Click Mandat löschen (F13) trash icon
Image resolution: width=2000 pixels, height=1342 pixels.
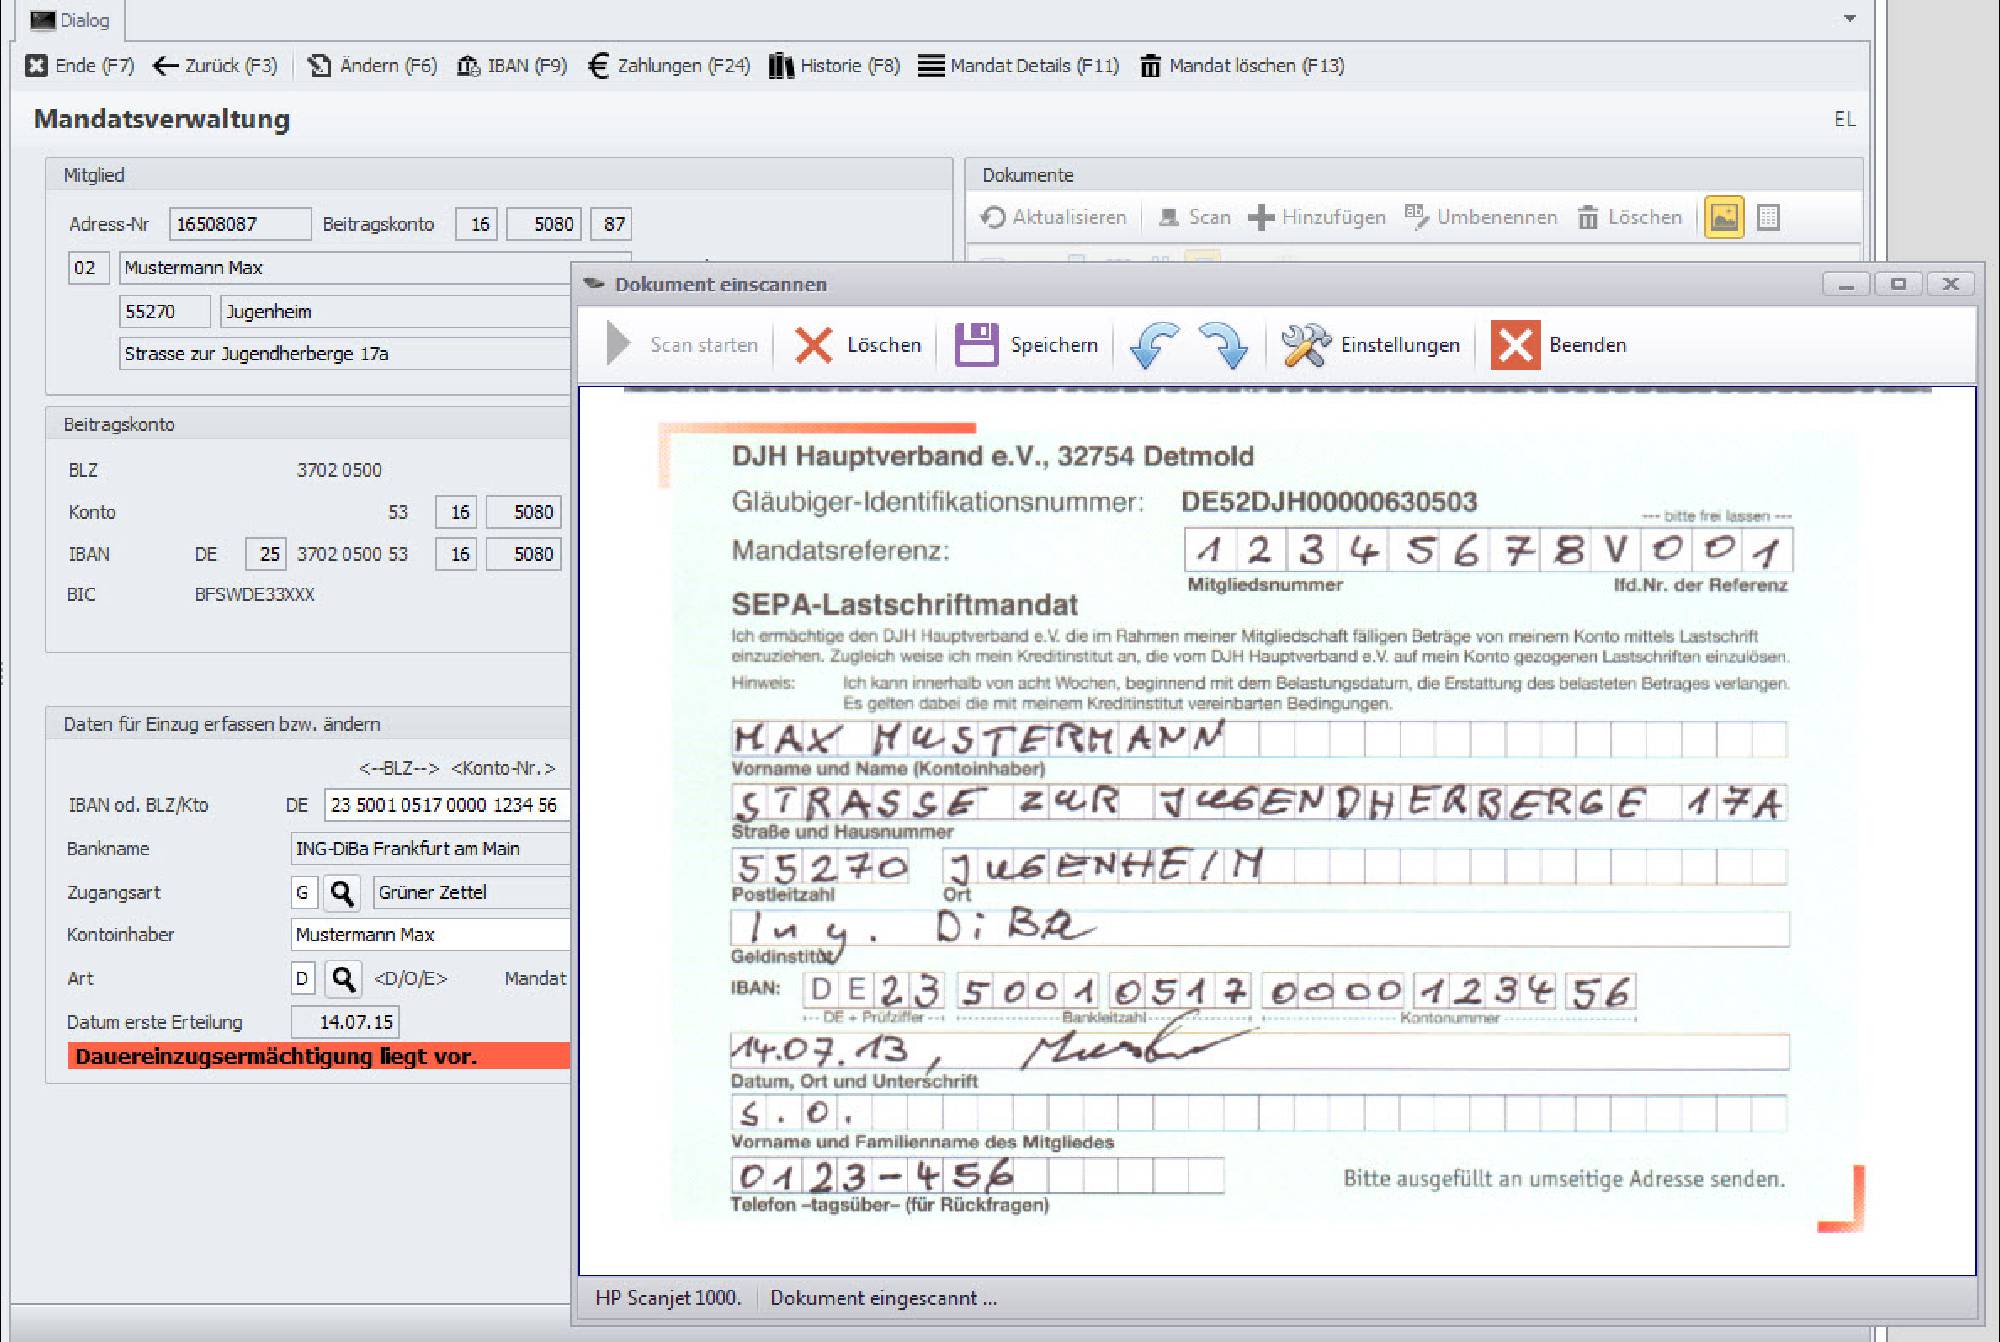pos(1150,66)
